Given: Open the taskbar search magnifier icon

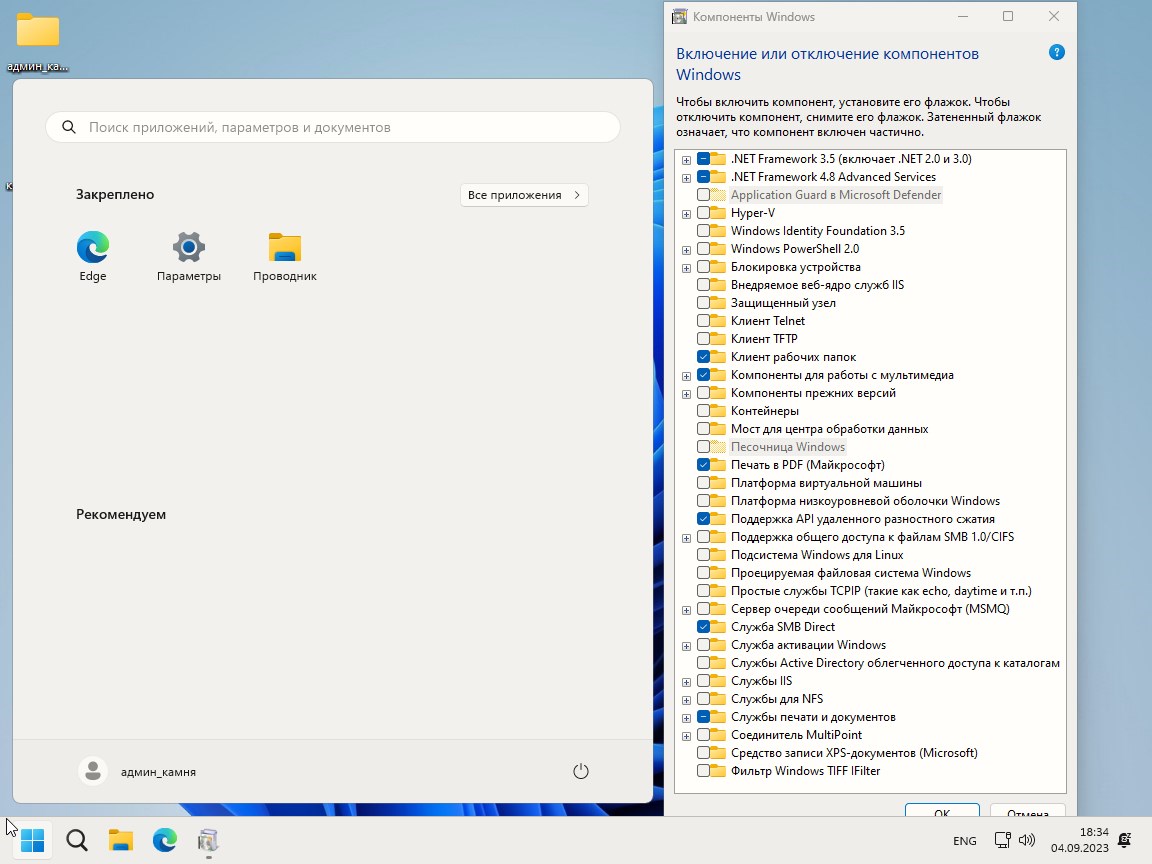Looking at the screenshot, I should 76,840.
